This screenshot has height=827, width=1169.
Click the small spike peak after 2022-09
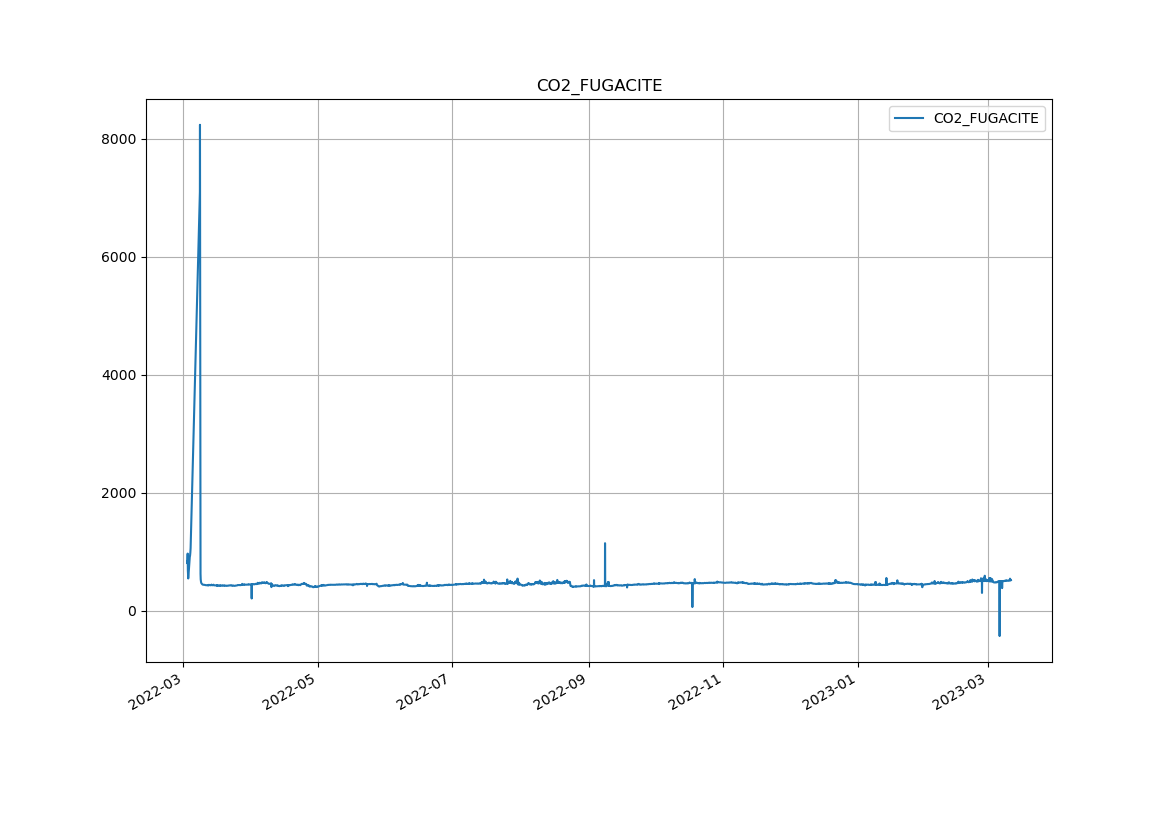[605, 543]
